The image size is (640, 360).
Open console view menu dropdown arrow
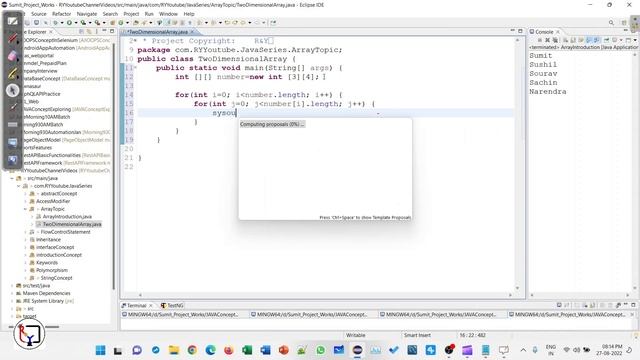coord(635,40)
